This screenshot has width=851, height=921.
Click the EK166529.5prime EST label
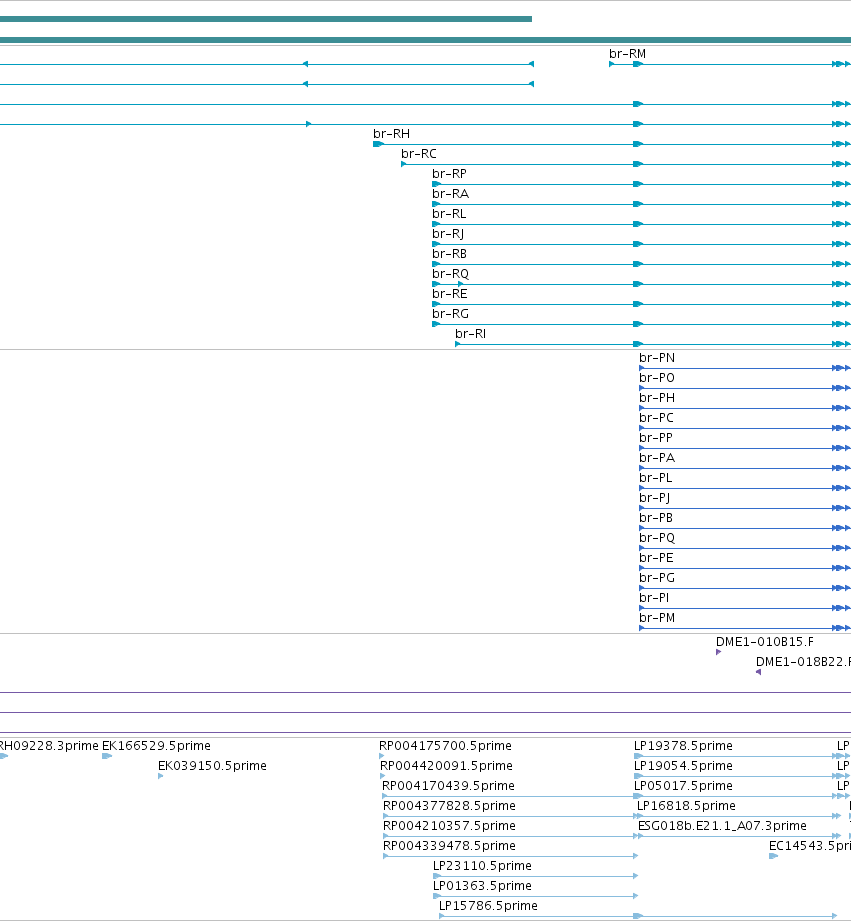click(x=156, y=746)
